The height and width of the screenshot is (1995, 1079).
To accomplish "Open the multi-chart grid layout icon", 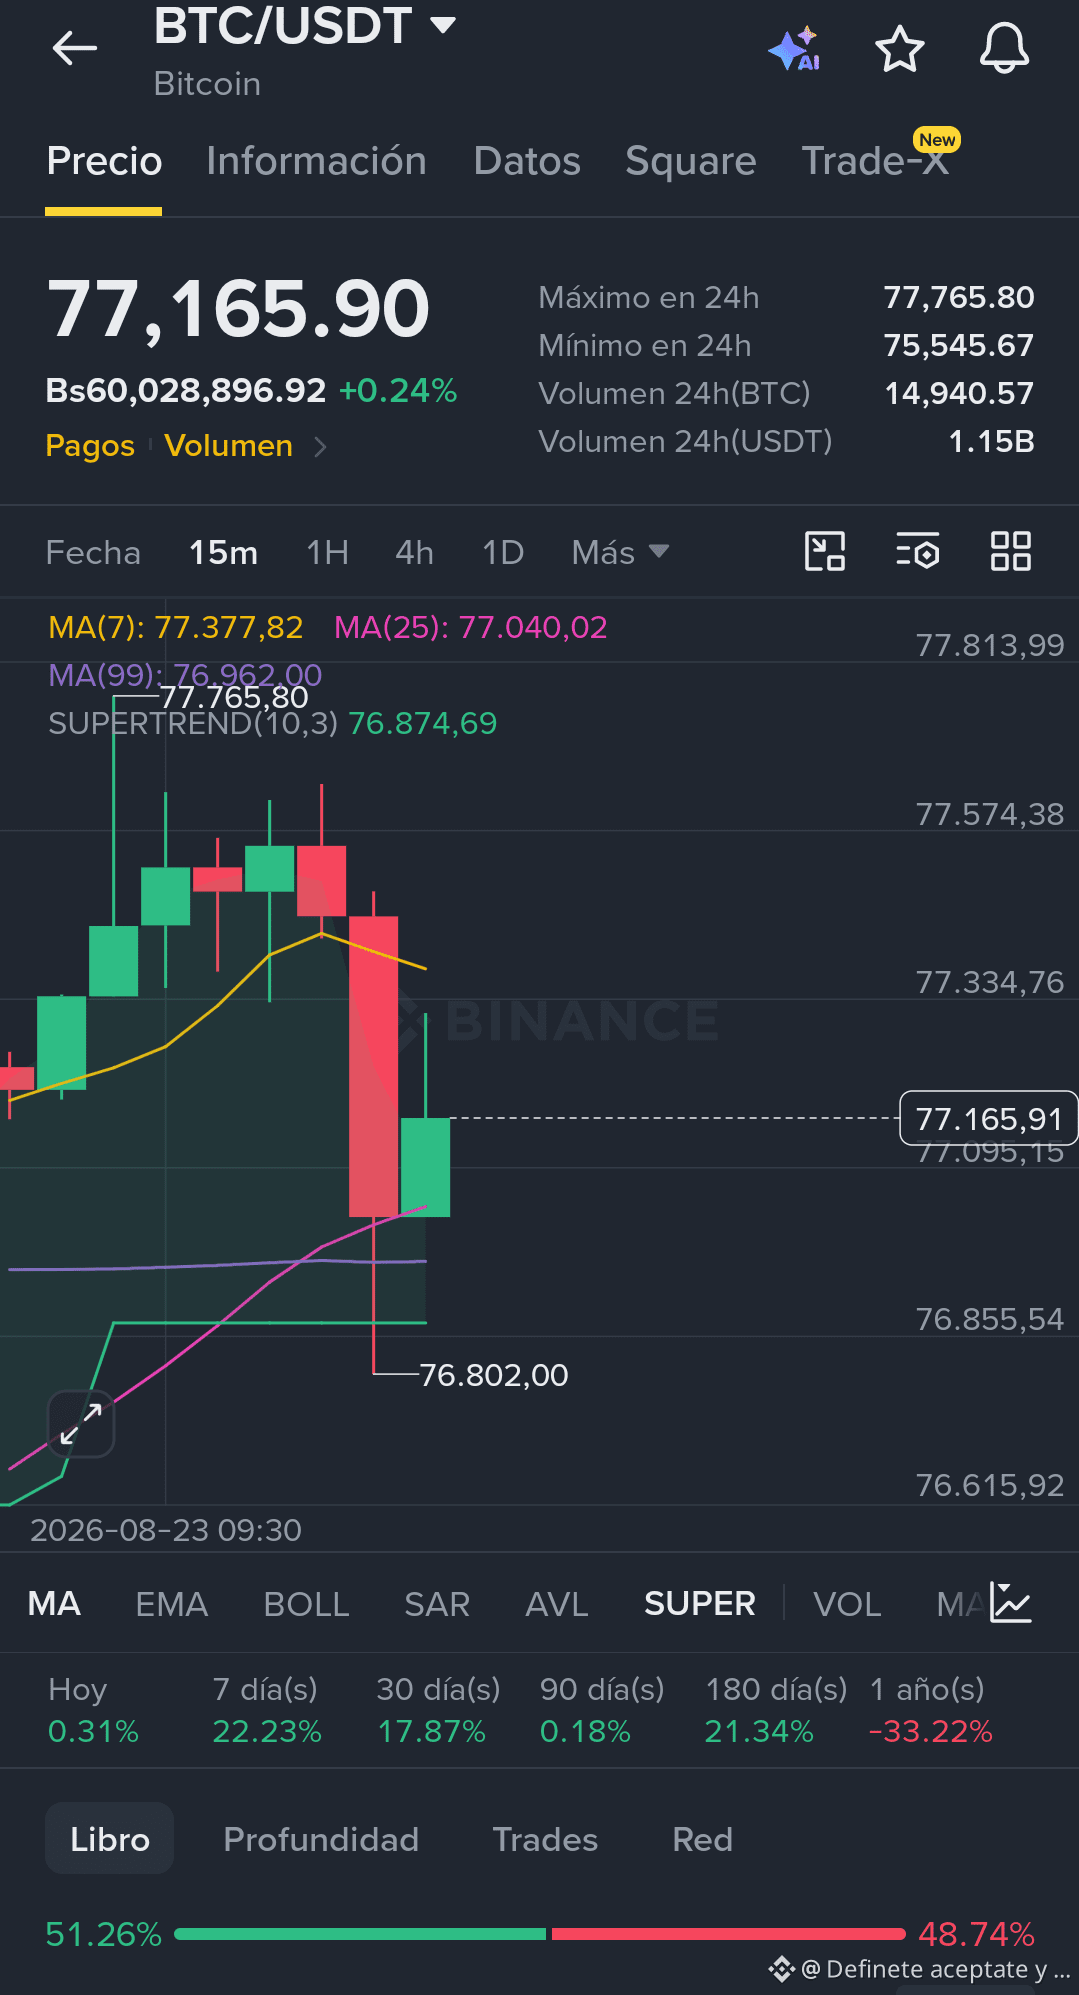I will (x=1010, y=551).
